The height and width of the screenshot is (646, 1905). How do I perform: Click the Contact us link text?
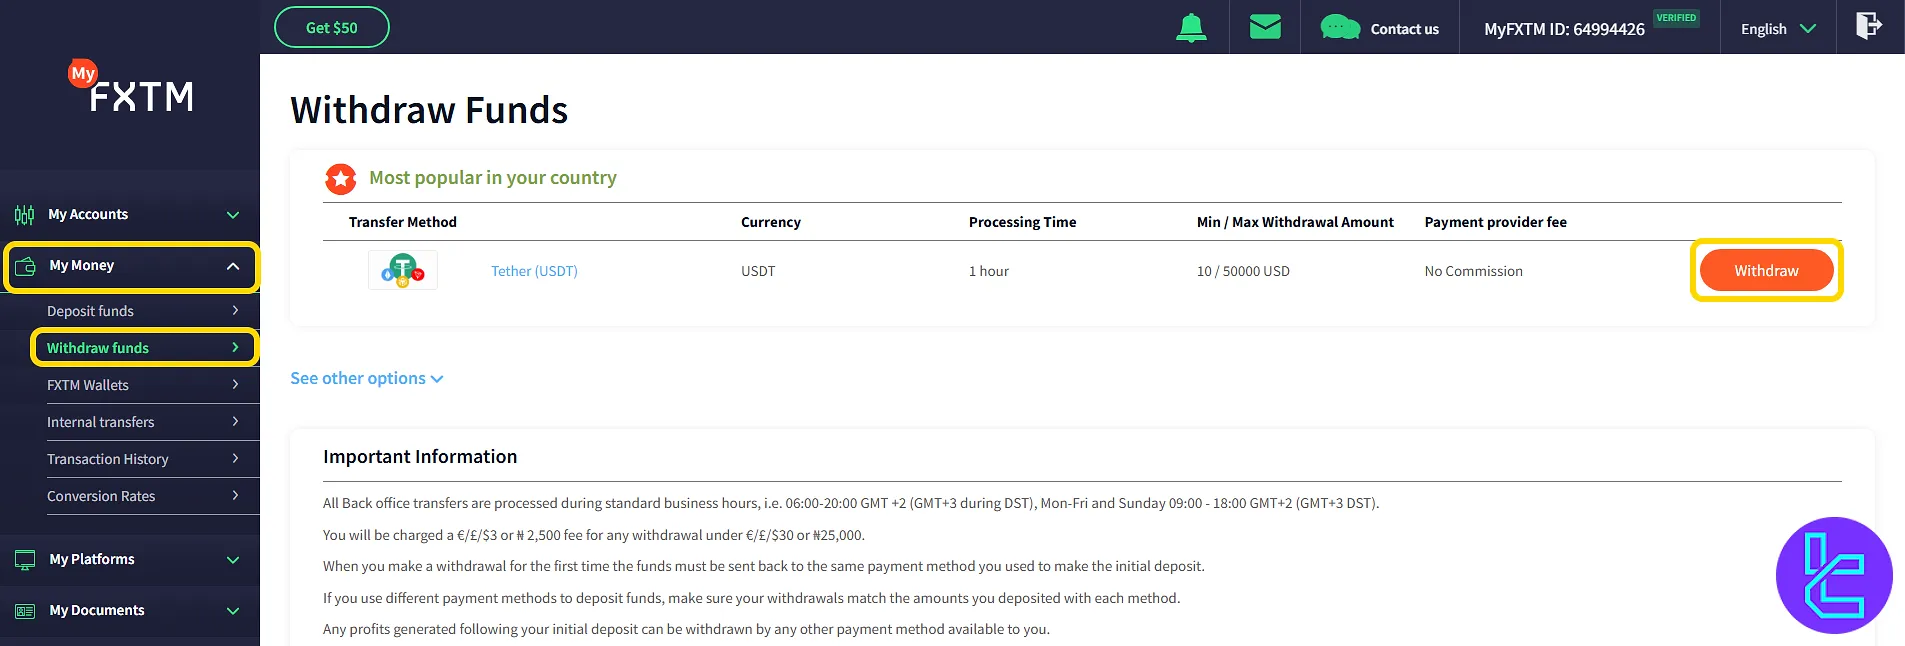click(x=1404, y=29)
